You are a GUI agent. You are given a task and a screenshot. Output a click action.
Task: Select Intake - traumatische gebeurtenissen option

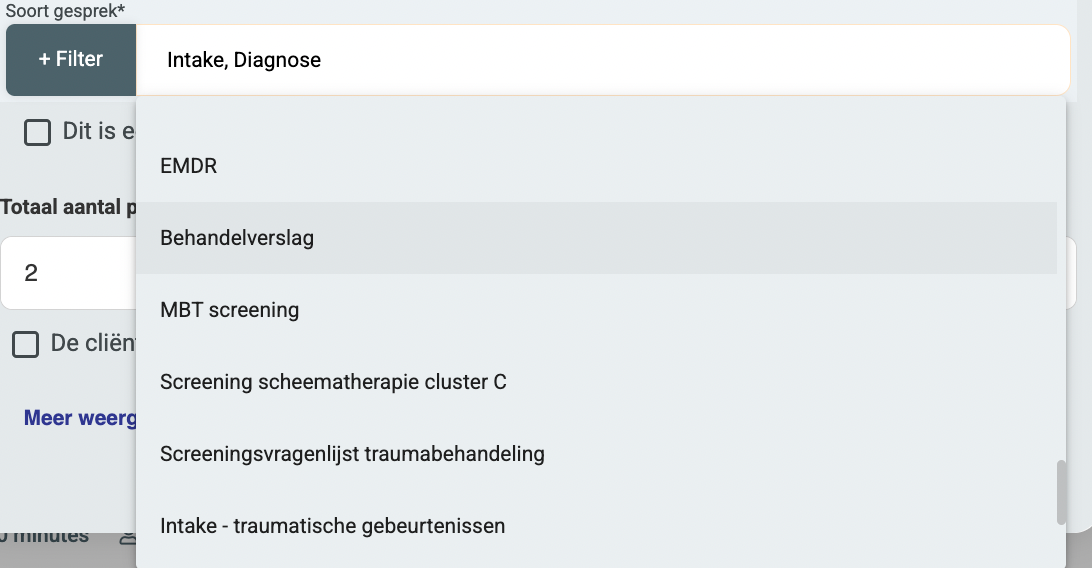(333, 526)
